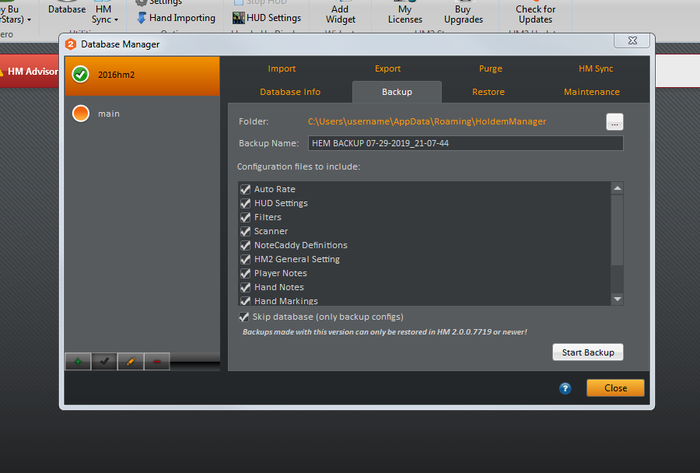
Task: Click the Database Manager title icon
Action: coord(71,44)
